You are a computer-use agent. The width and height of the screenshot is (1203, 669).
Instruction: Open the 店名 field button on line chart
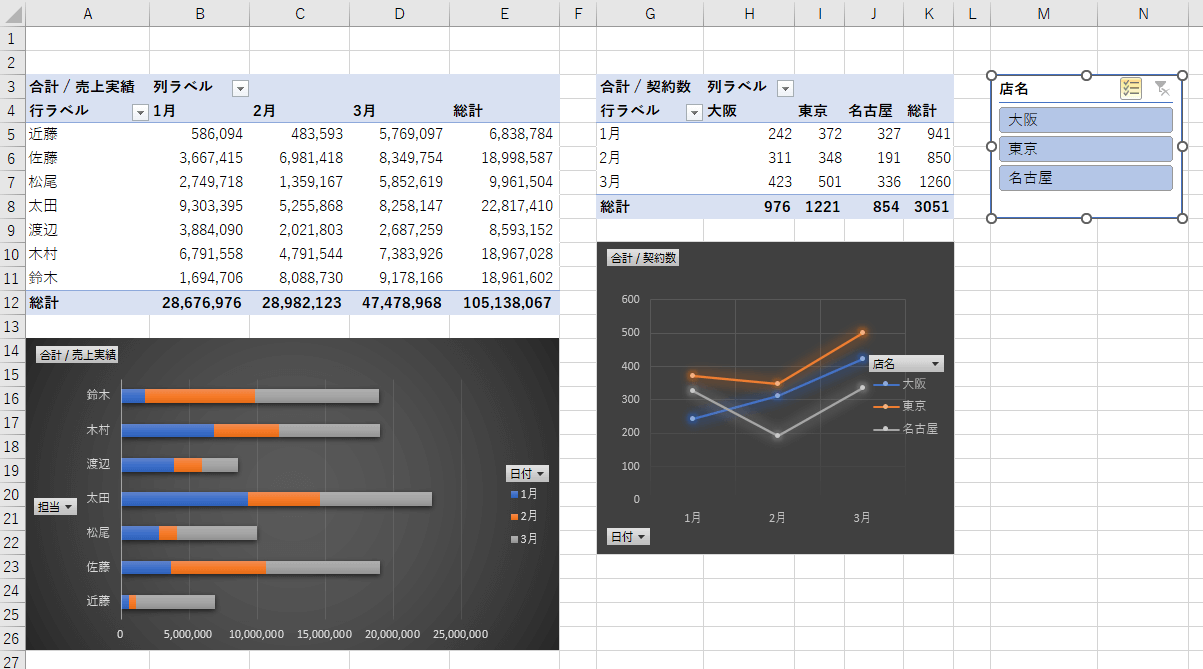pos(906,364)
